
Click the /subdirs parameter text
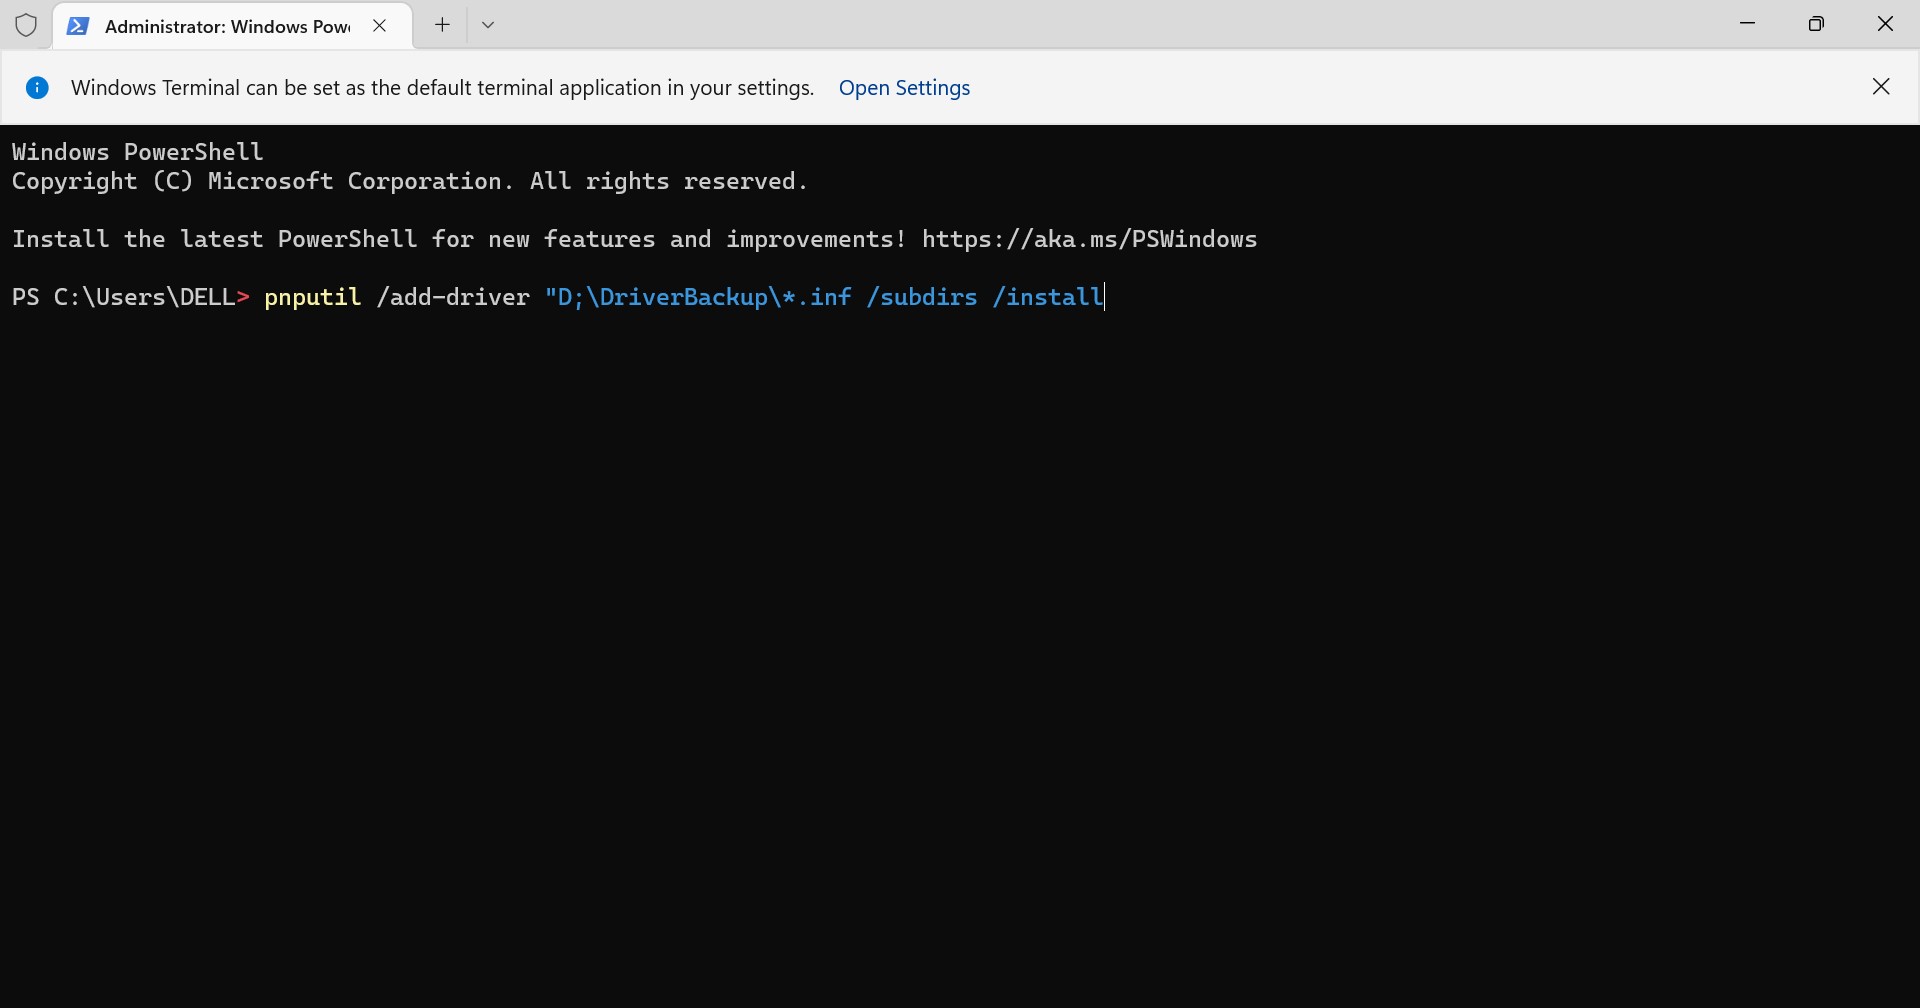pyautogui.click(x=922, y=298)
